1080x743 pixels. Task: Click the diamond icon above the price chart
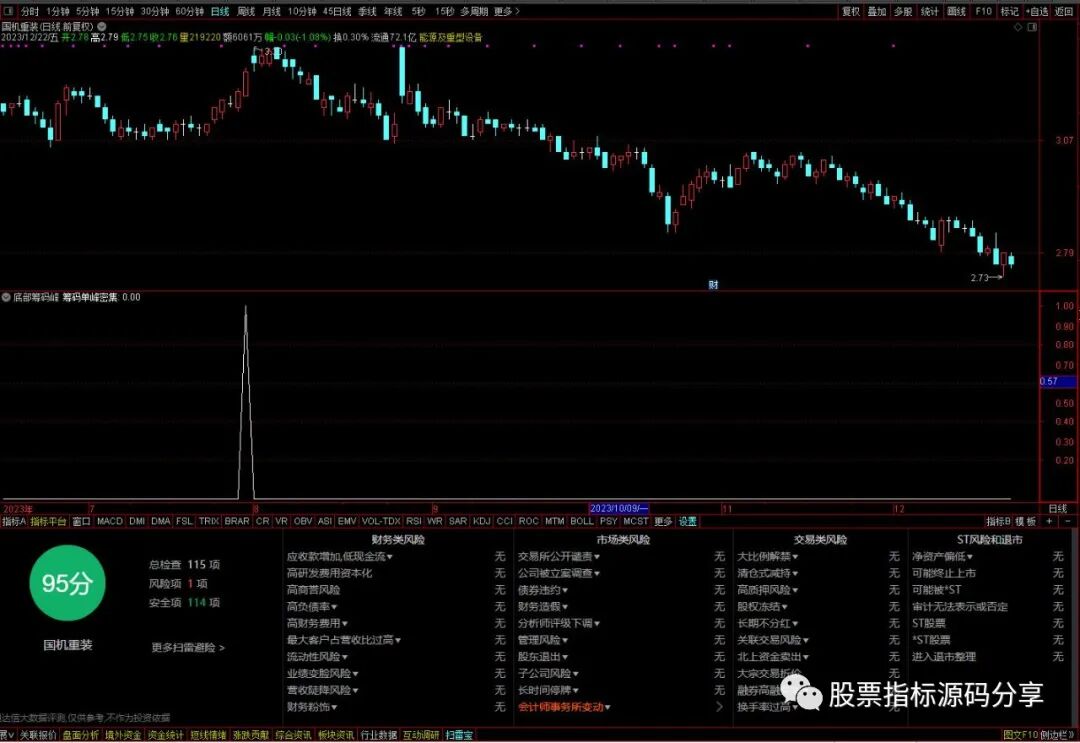(1018, 27)
